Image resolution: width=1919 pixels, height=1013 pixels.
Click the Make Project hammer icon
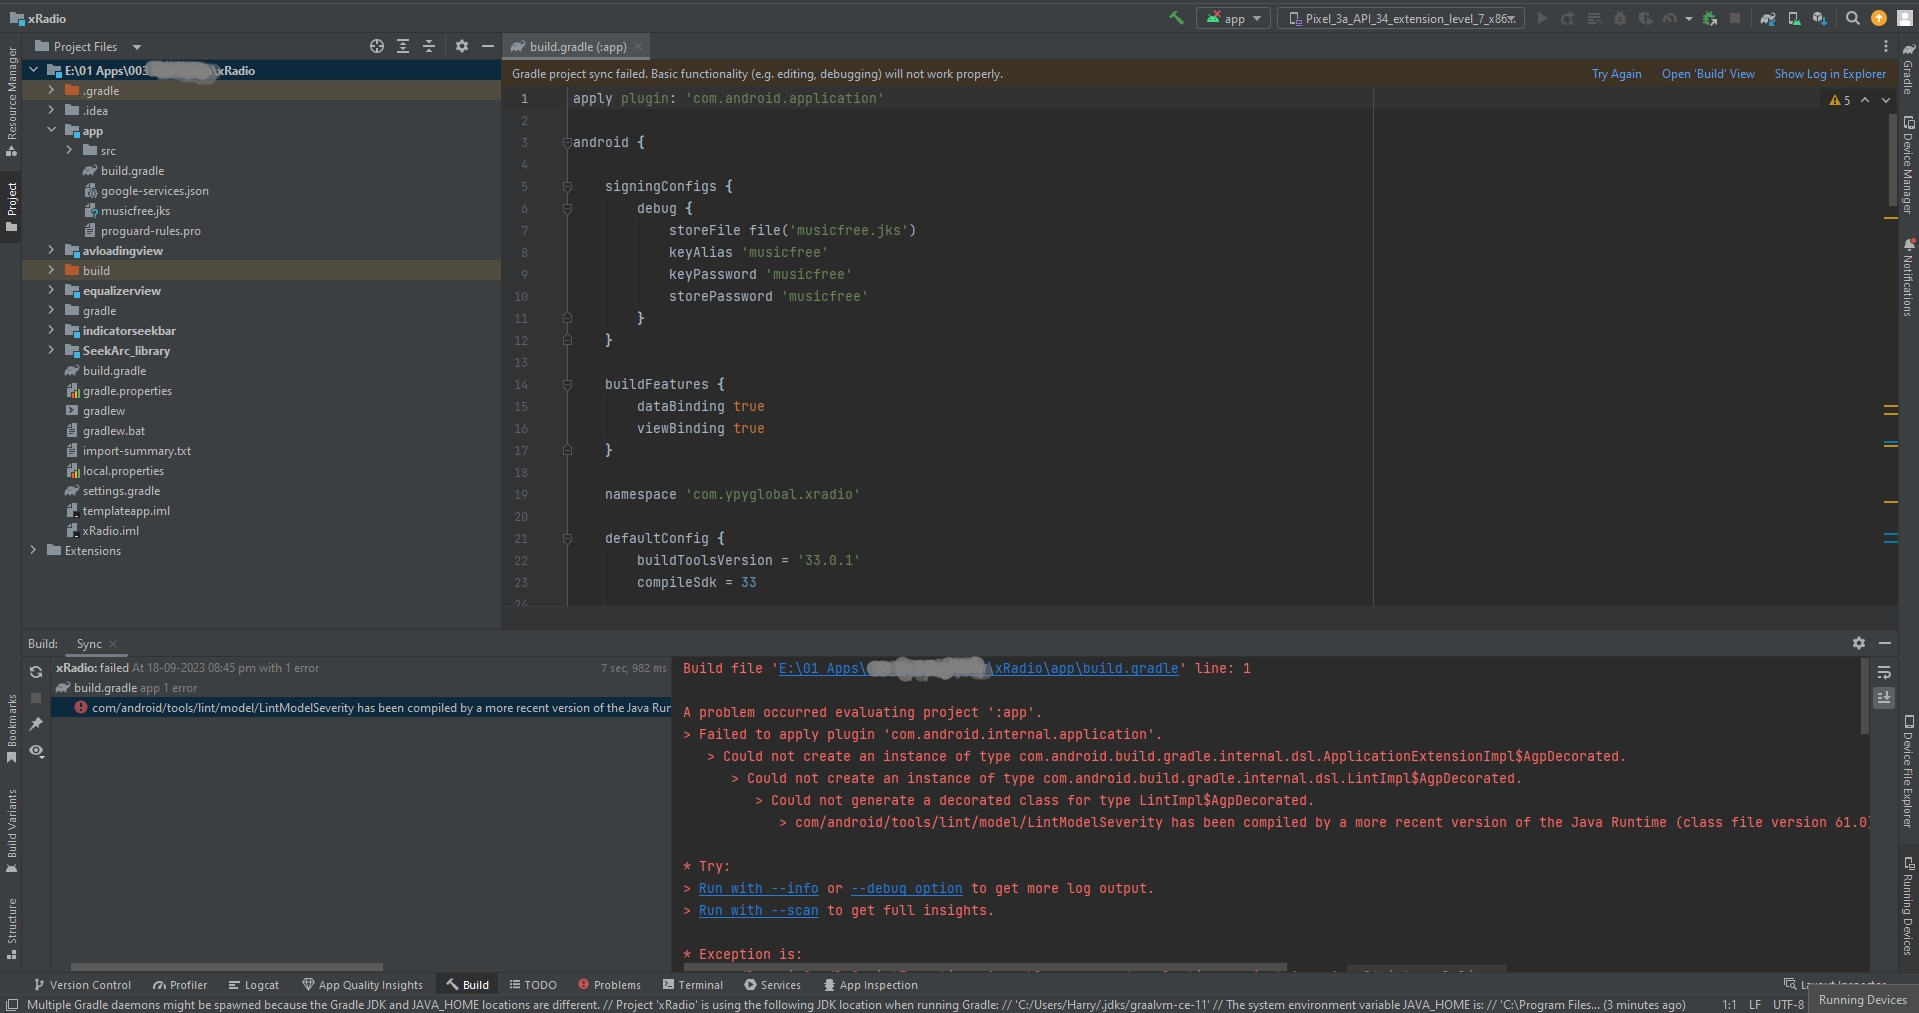(x=1176, y=18)
